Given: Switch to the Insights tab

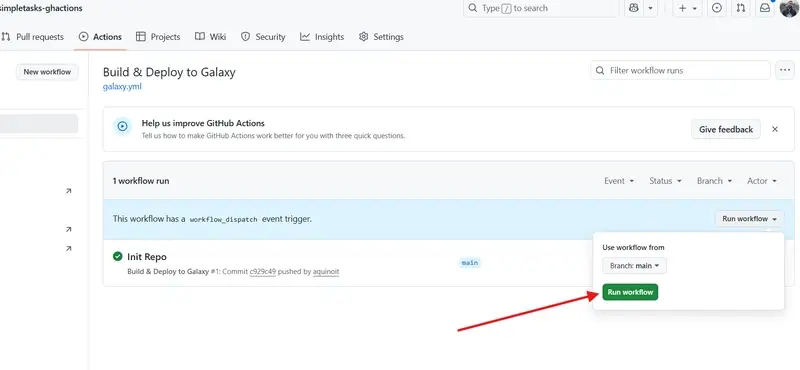Looking at the screenshot, I should point(322,37).
